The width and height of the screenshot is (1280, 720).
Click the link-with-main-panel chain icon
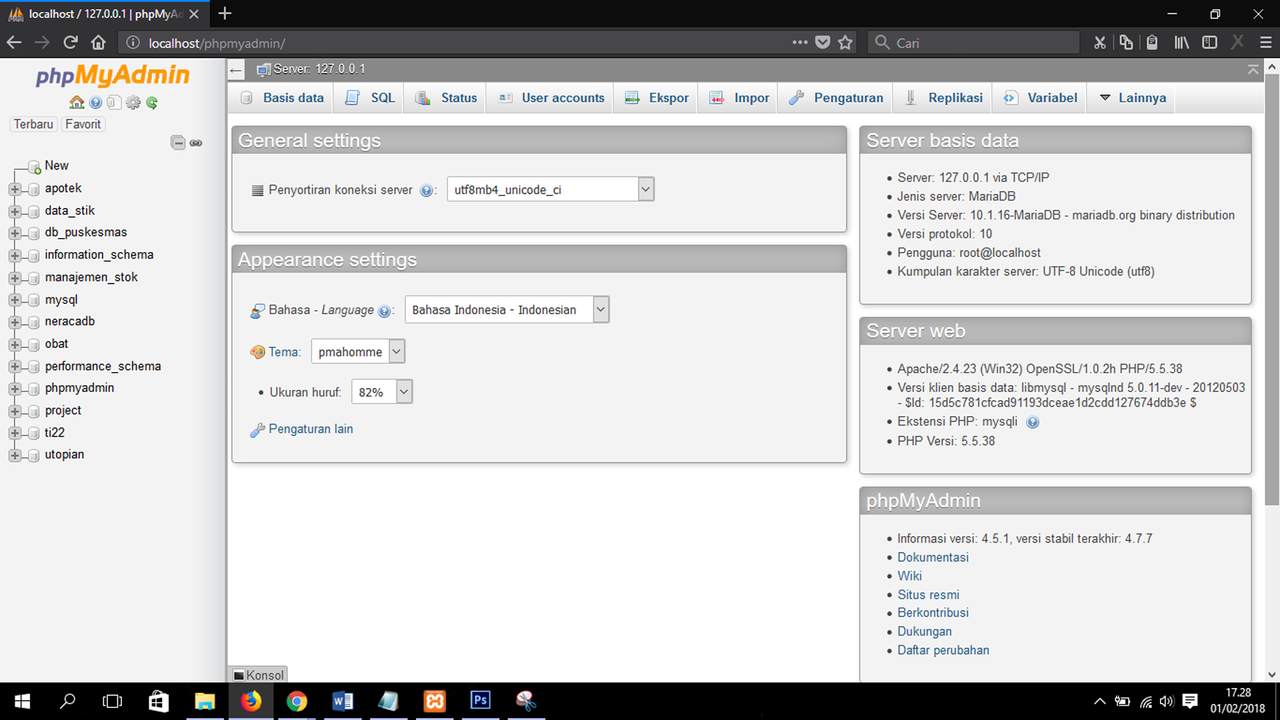pyautogui.click(x=196, y=143)
